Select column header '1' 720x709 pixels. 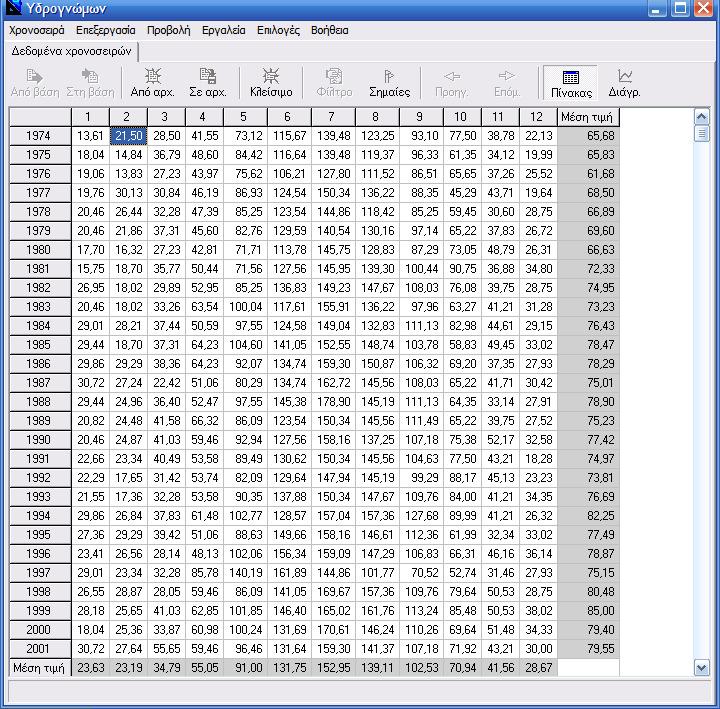point(90,117)
